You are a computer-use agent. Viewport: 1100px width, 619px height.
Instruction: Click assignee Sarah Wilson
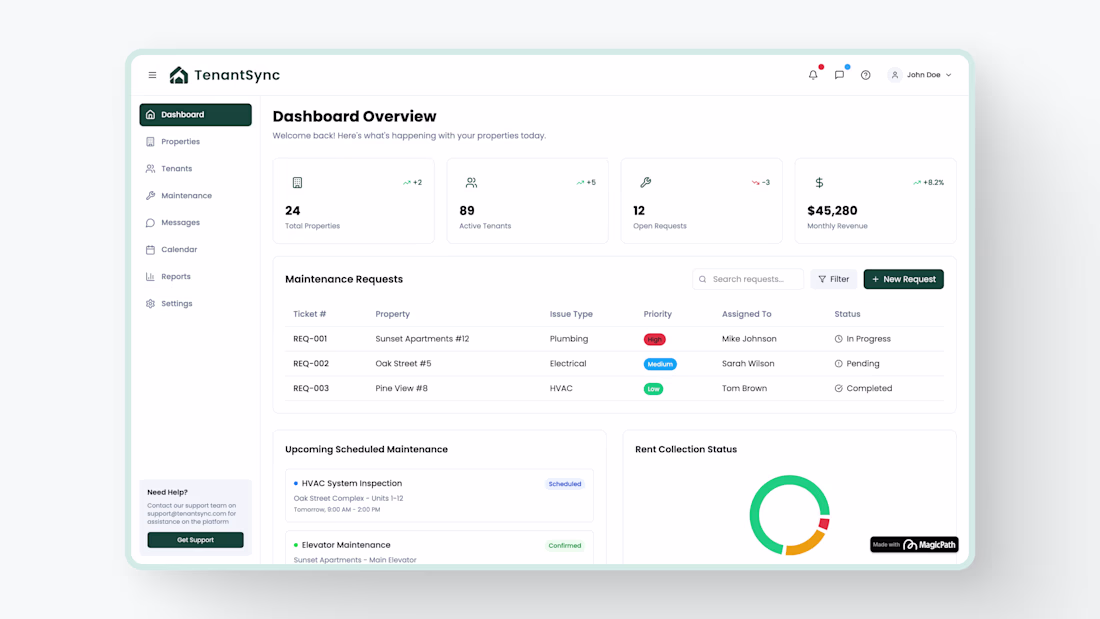pos(748,364)
